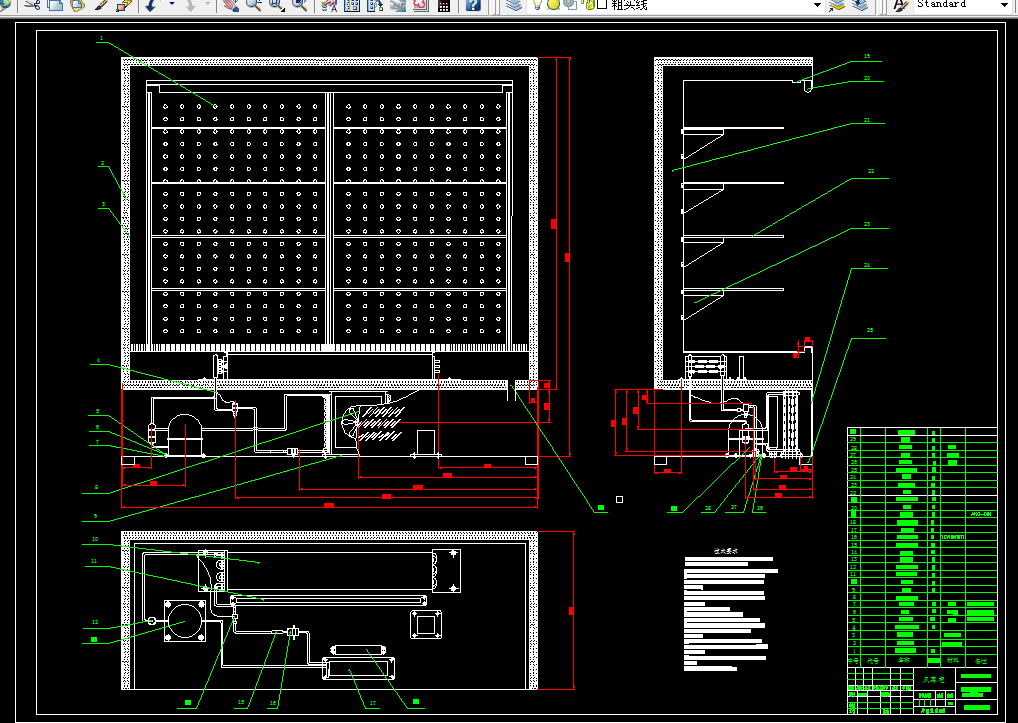Select the Zoom Window tool
This screenshot has width=1018, height=723.
[x=277, y=5]
